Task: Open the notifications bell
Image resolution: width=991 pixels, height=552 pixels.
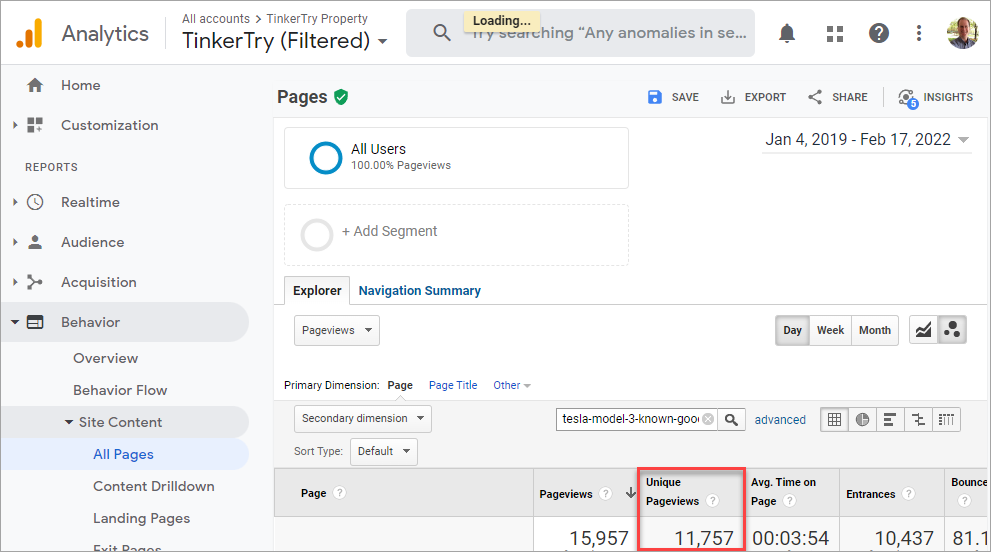Action: [787, 33]
